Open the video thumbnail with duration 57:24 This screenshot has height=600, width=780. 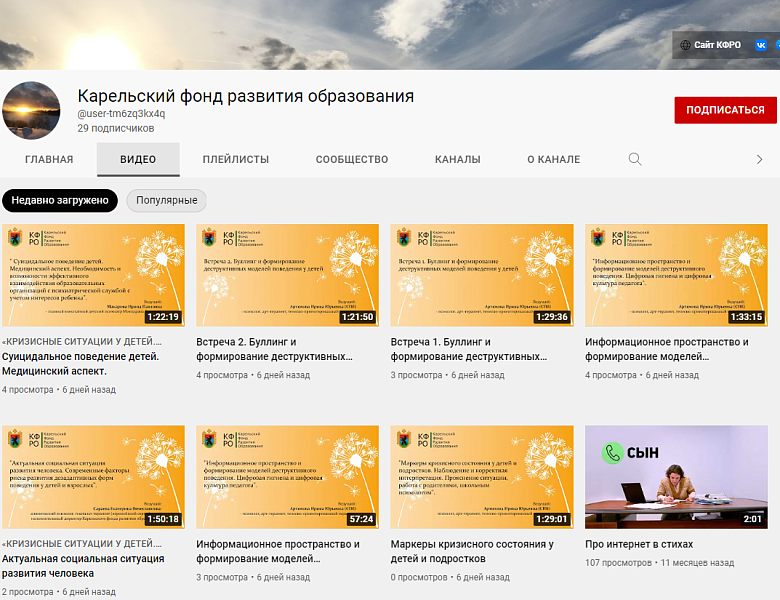pyautogui.click(x=288, y=477)
